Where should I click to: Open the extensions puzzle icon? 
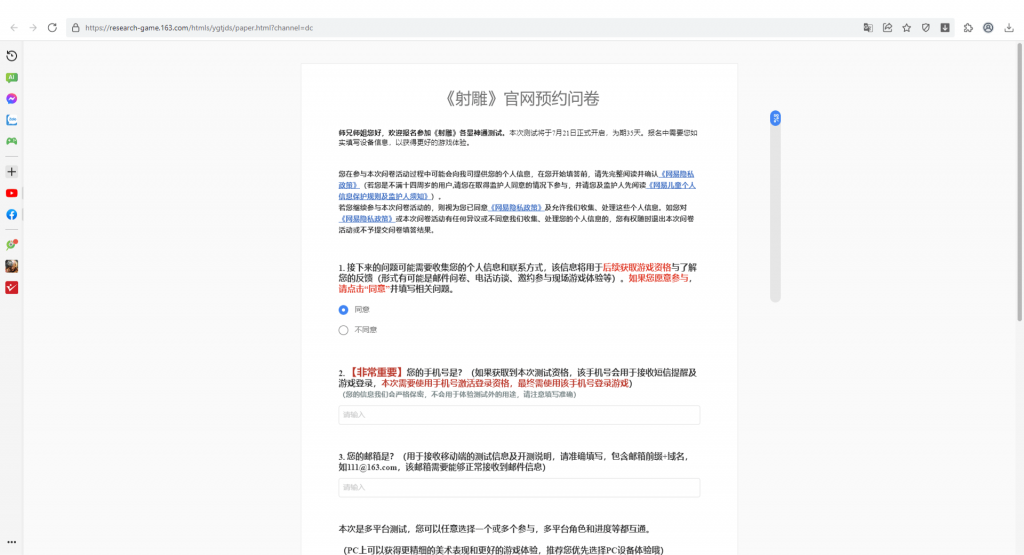point(968,27)
